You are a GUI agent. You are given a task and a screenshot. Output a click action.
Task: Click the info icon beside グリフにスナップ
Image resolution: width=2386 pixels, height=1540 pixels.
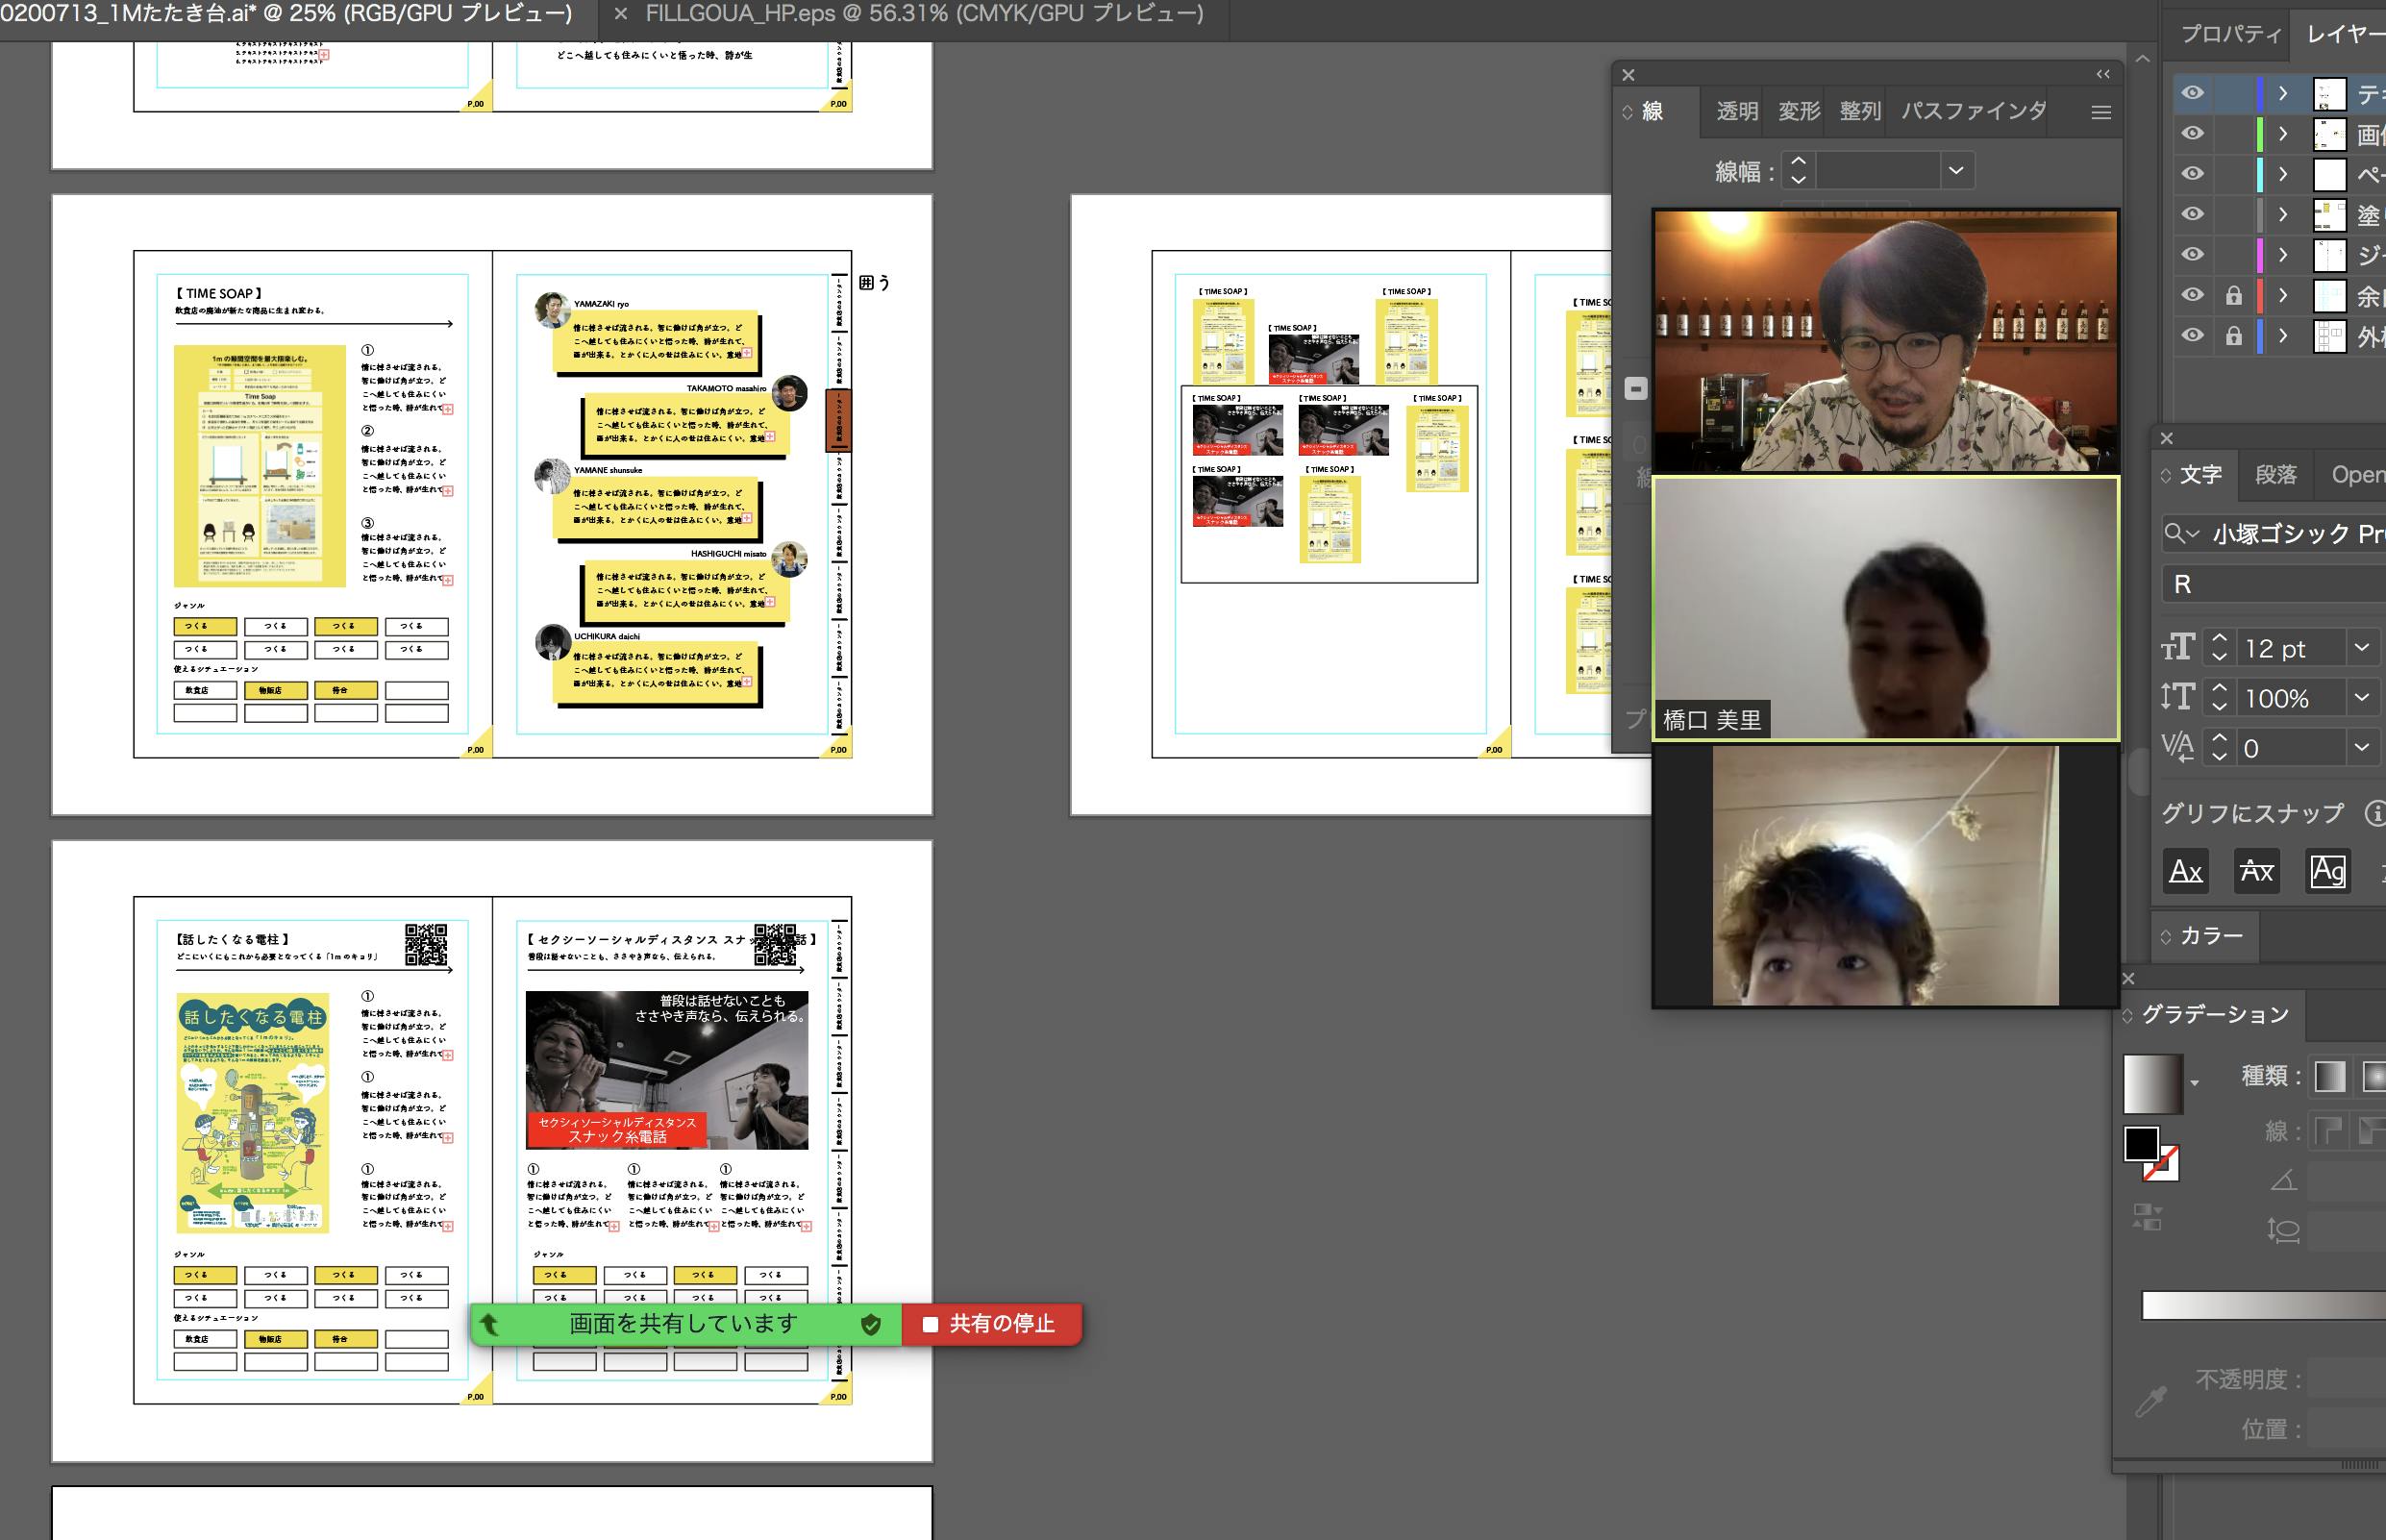(2375, 813)
